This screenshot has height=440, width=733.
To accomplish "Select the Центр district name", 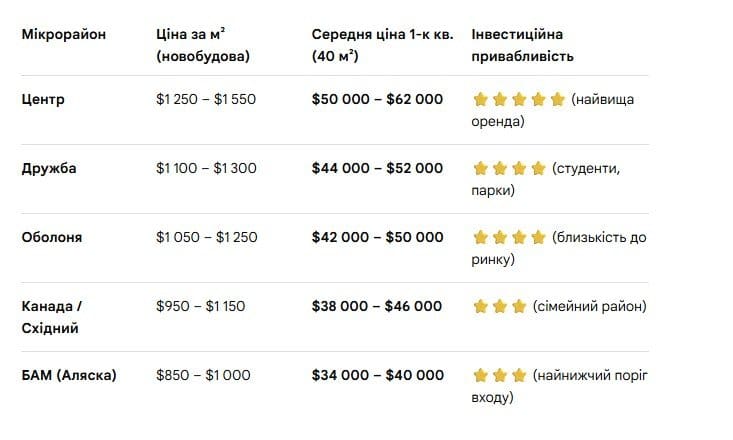I will (44, 99).
